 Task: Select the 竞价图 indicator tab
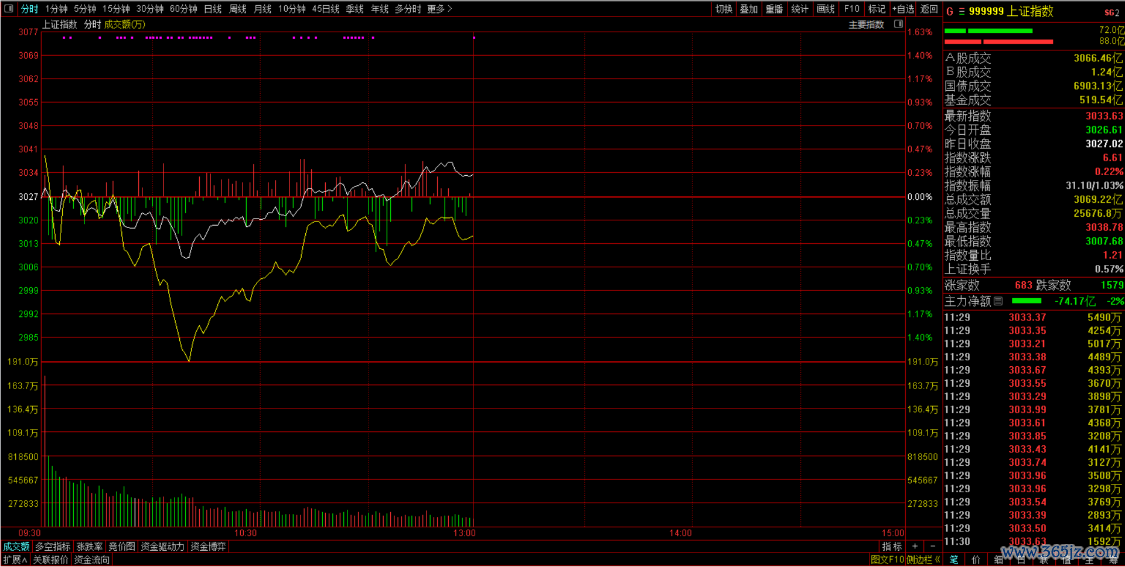point(122,547)
